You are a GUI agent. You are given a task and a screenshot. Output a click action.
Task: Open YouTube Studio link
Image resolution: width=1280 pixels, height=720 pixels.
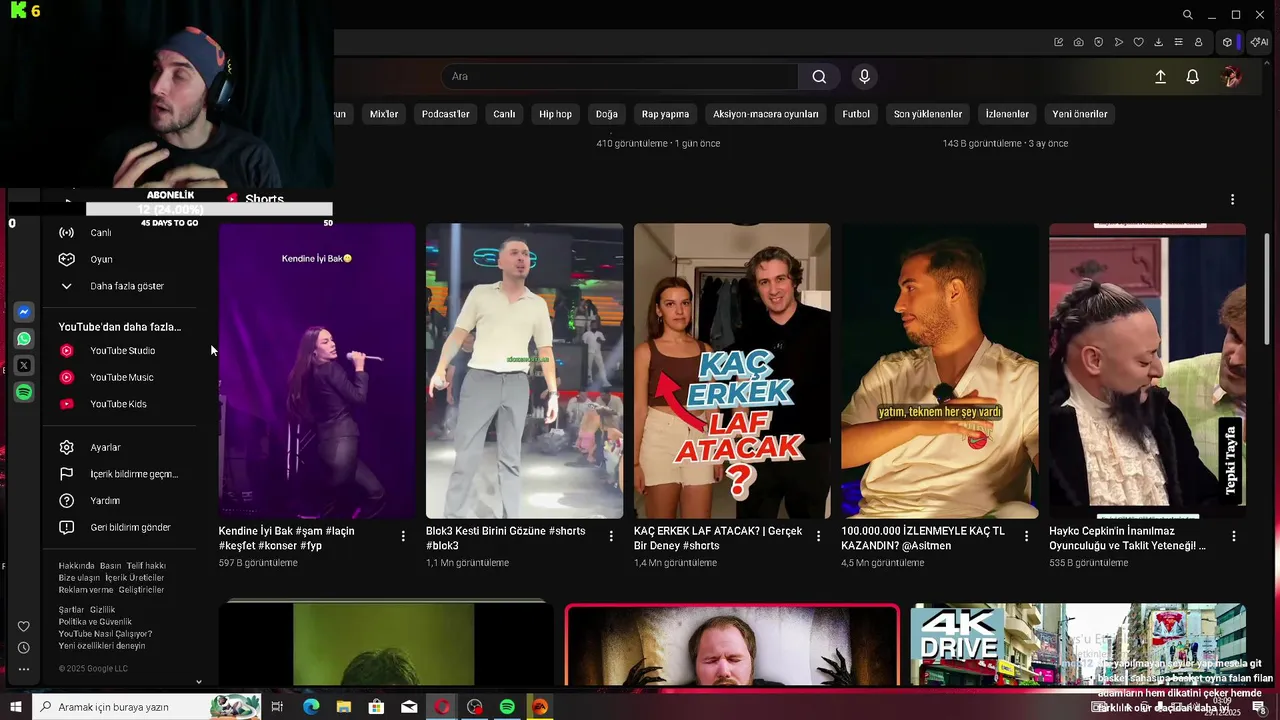(120, 351)
